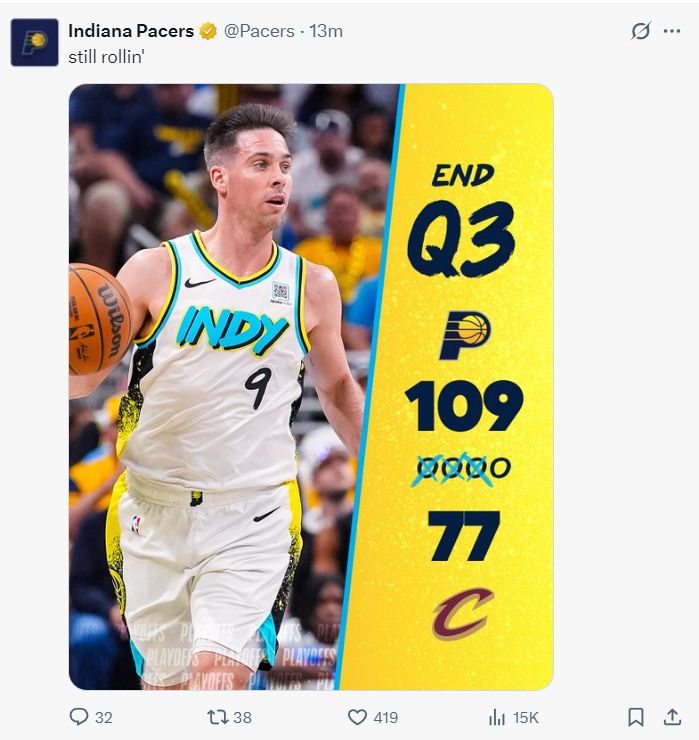Click the 419 likes count
The width and height of the screenshot is (699, 740).
click(386, 717)
